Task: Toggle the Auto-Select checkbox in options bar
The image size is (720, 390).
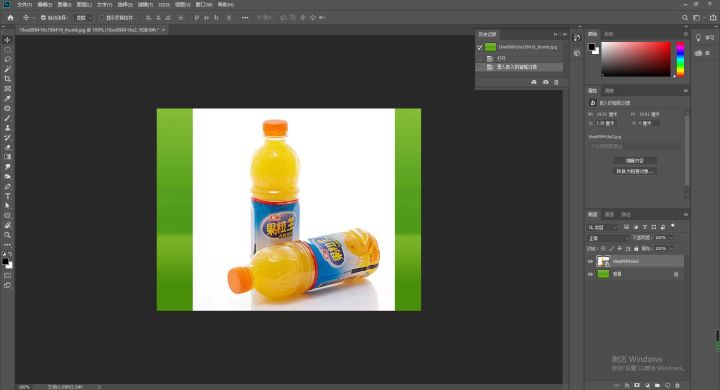Action: tap(43, 17)
